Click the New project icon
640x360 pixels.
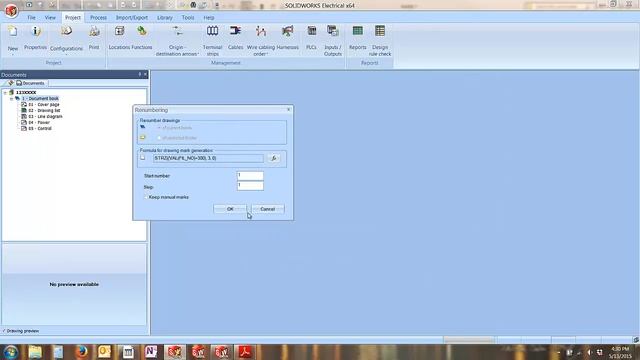point(13,39)
